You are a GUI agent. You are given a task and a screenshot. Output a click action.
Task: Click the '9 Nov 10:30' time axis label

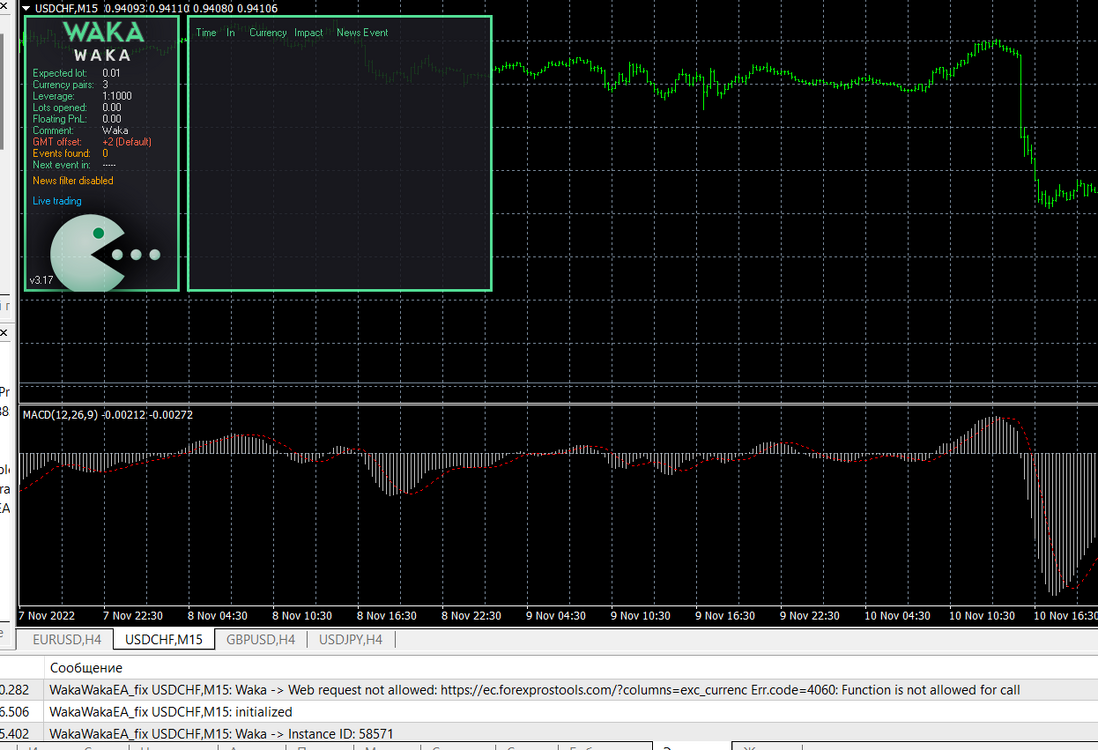[640, 616]
